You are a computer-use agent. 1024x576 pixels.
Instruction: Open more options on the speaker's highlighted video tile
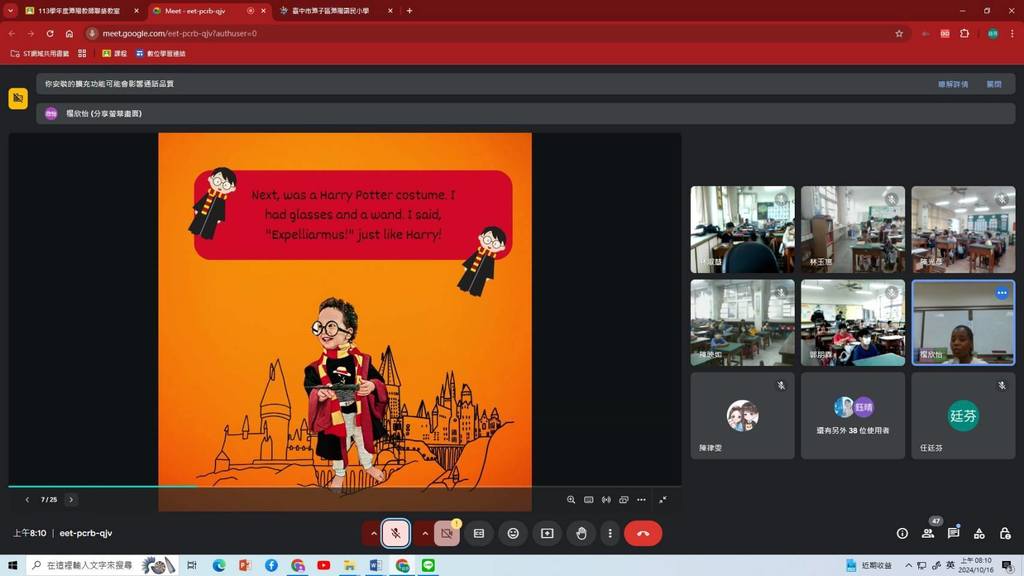[1002, 293]
